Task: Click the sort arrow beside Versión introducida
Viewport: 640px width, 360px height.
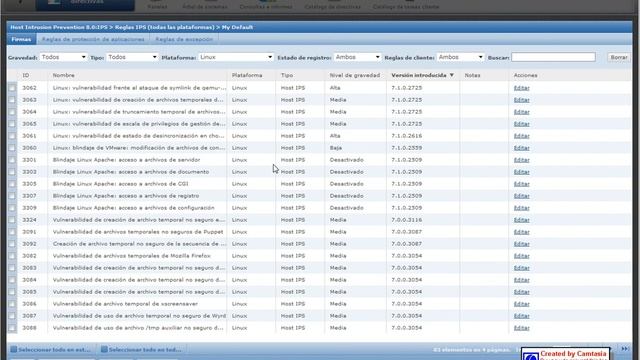Action: click(x=451, y=75)
